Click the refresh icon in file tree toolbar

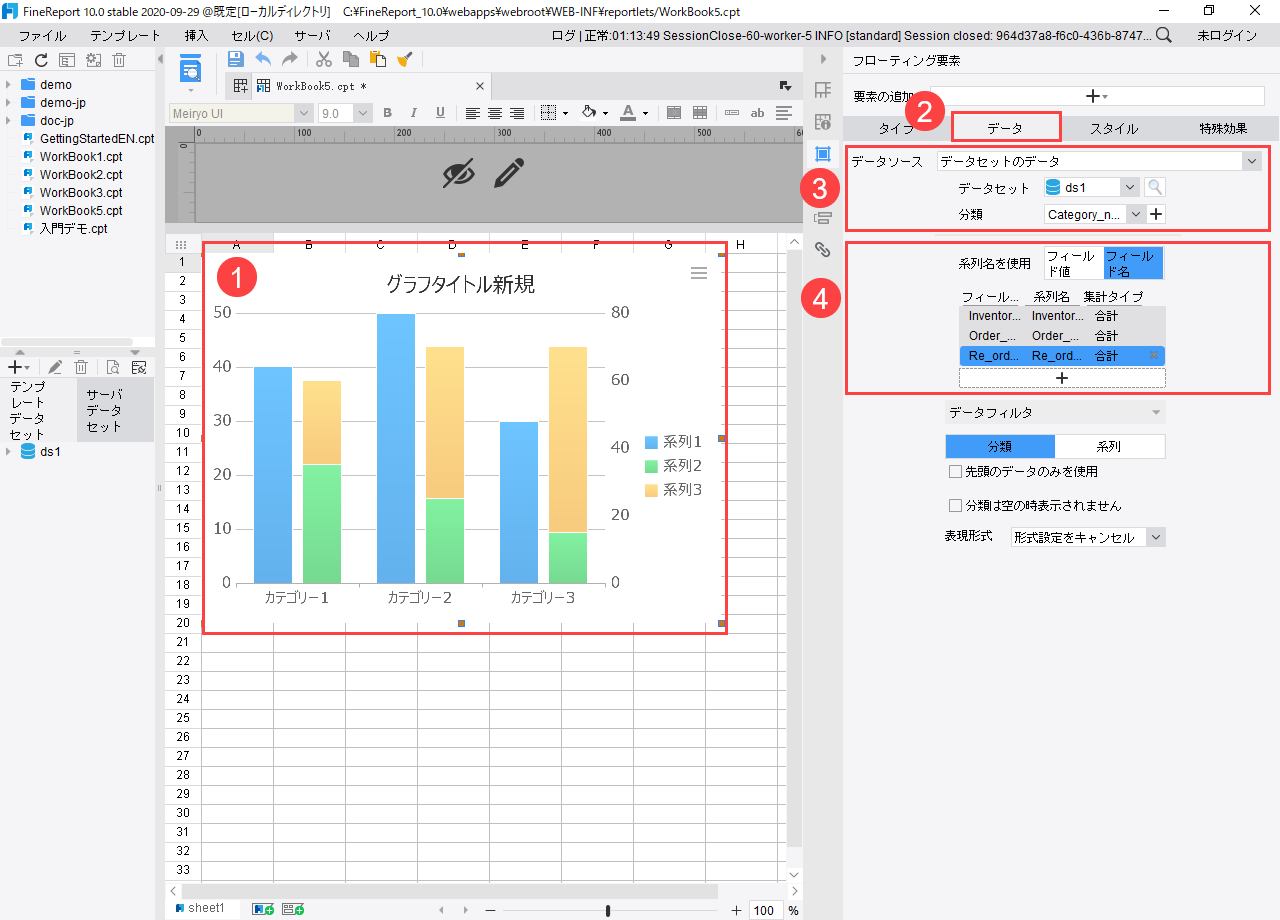[x=41, y=60]
